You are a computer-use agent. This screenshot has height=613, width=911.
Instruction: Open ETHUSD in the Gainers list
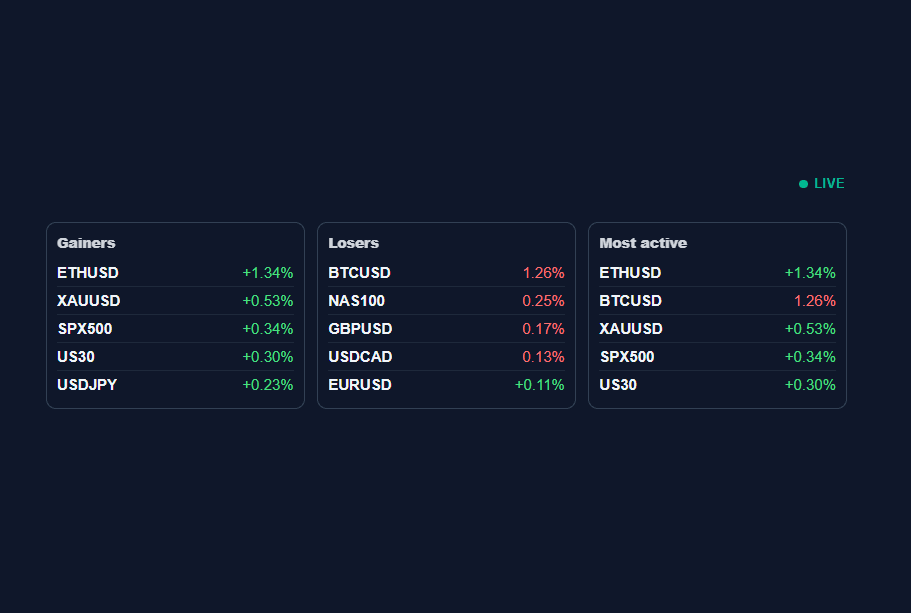click(x=88, y=273)
